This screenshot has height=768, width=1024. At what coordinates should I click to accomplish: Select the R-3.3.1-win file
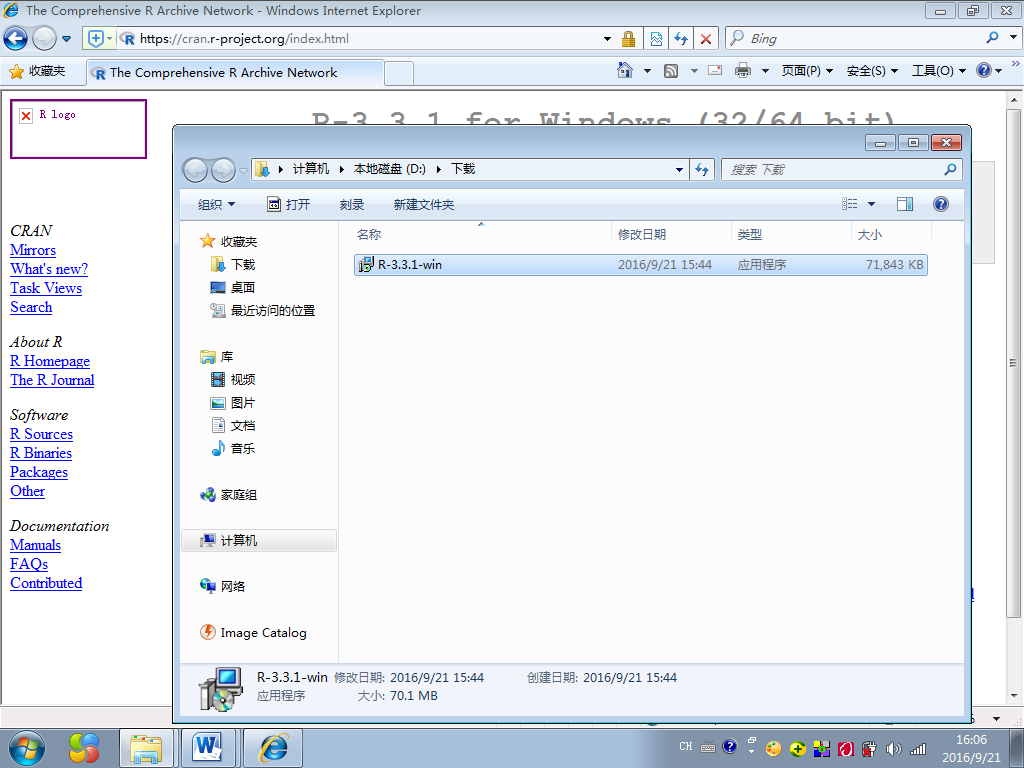coord(640,264)
